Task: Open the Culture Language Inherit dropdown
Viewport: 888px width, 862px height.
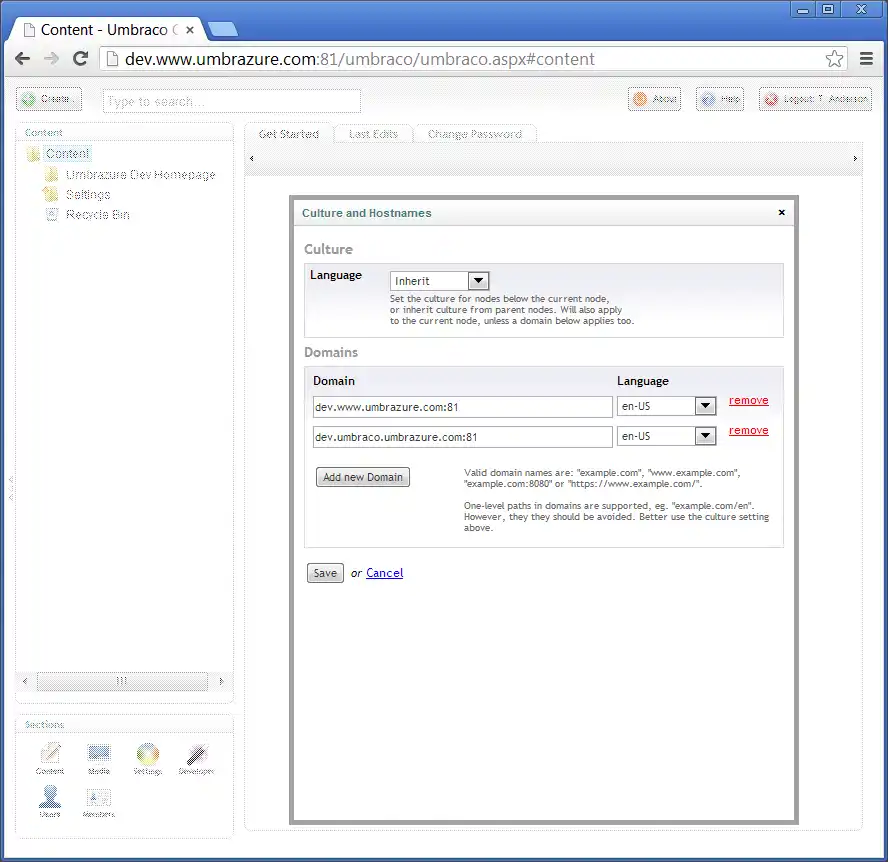Action: click(x=439, y=281)
